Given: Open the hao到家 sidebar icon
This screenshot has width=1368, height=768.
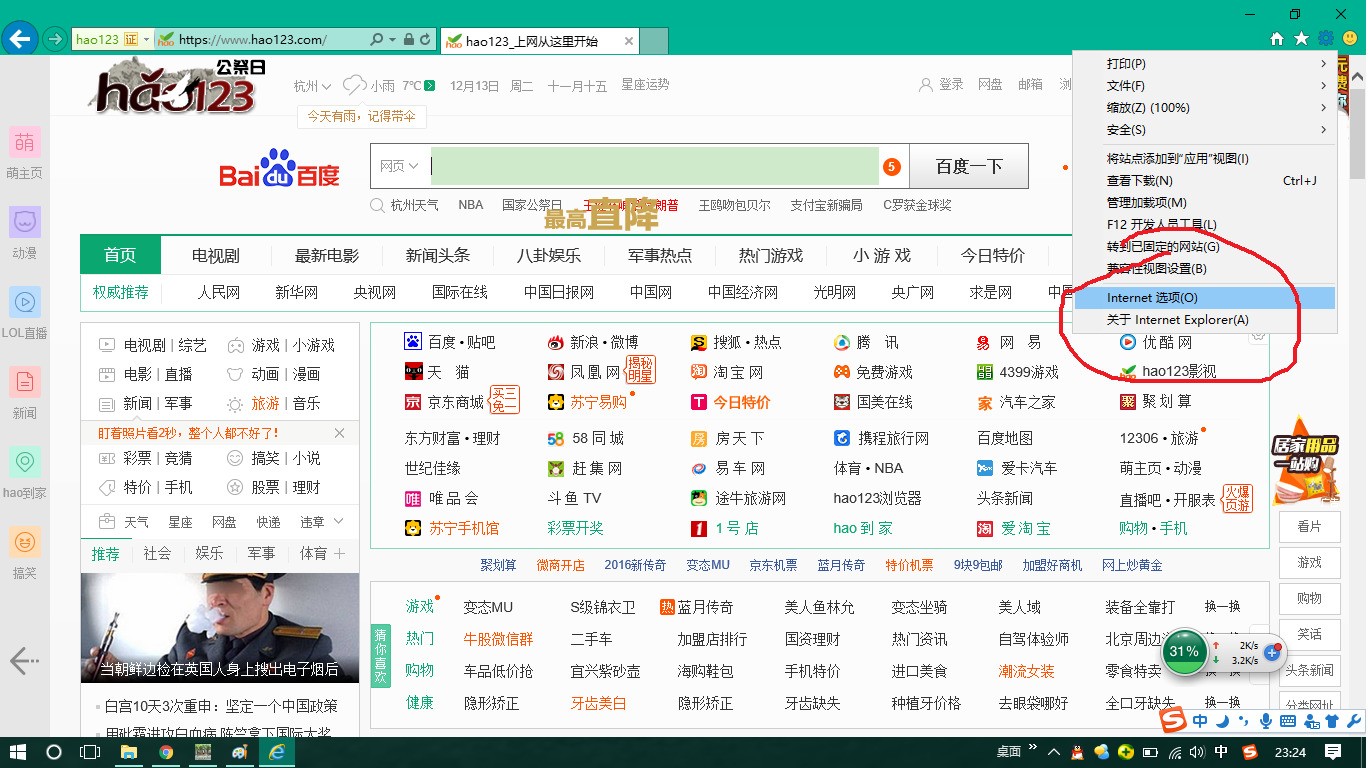Looking at the screenshot, I should (x=24, y=461).
